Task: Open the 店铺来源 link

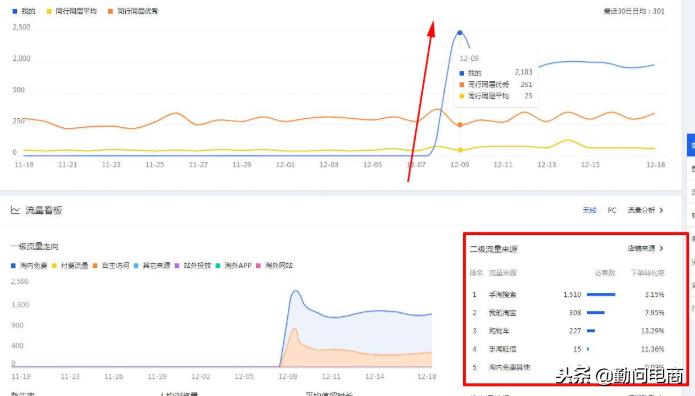Action: (641, 248)
